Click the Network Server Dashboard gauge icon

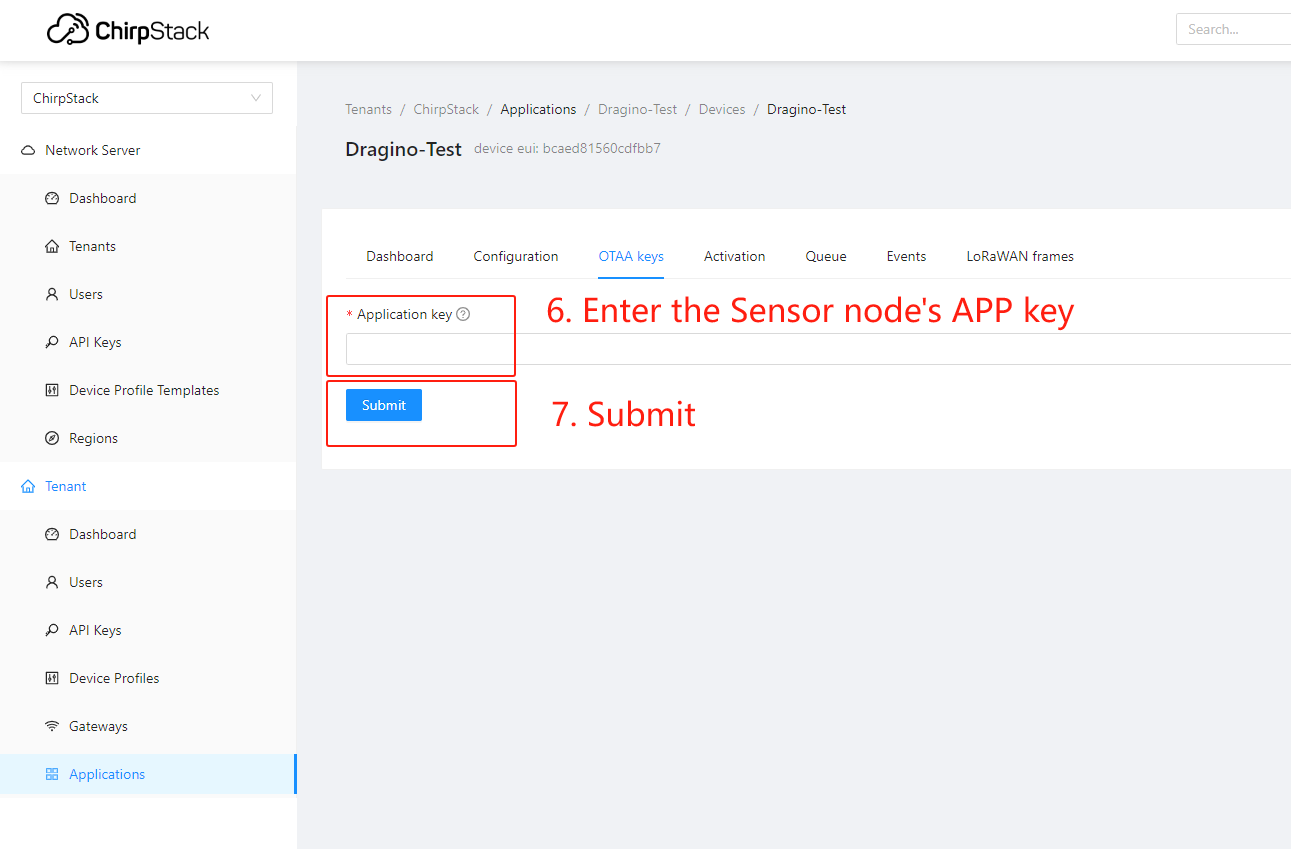click(x=52, y=198)
